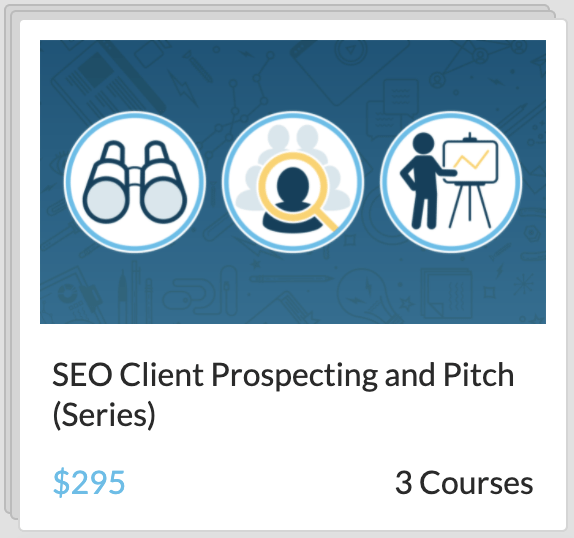The height and width of the screenshot is (538, 574).
Task: Click the standing presenter figure
Action: coord(425,181)
